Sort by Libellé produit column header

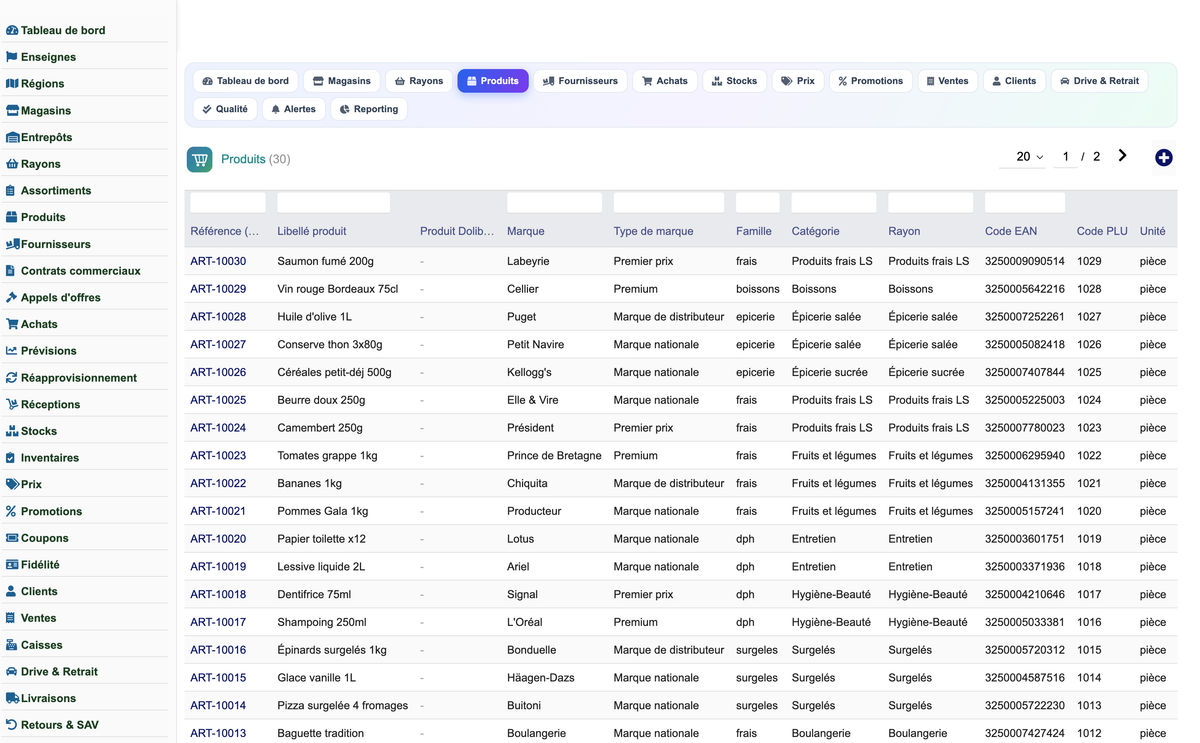pos(312,231)
